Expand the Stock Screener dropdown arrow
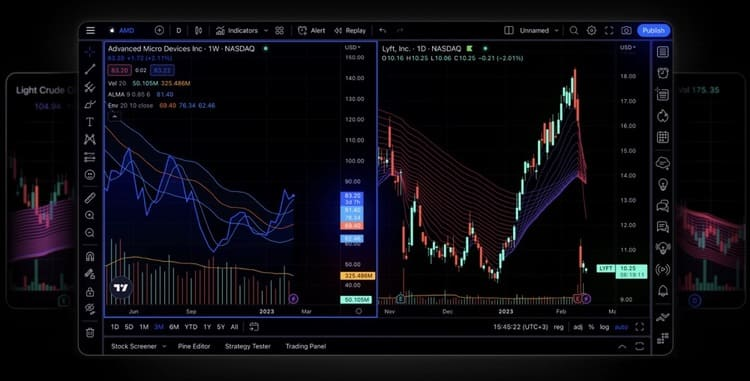Image resolution: width=750 pixels, height=381 pixels. [x=164, y=347]
